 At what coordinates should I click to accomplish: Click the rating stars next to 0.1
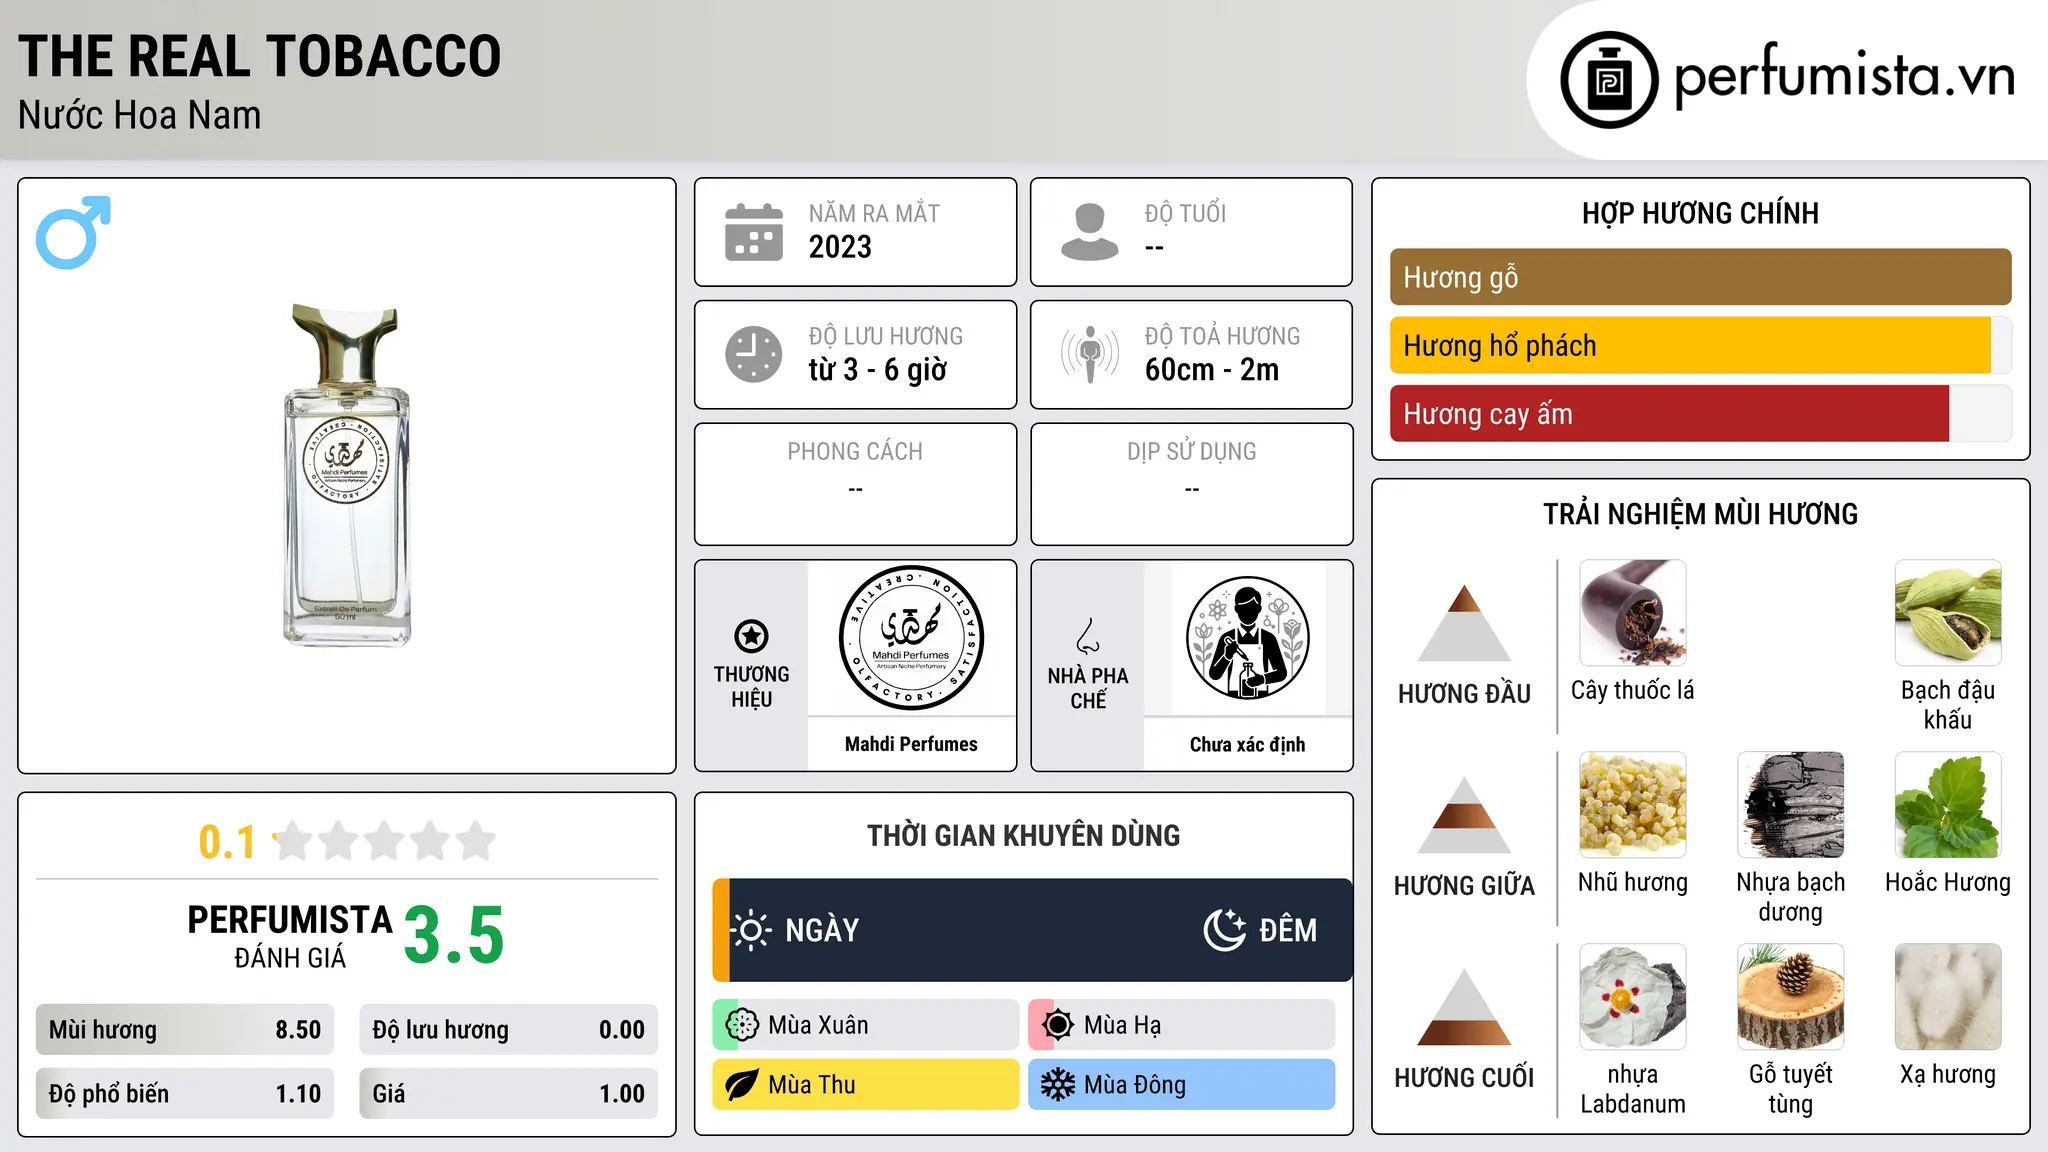[385, 841]
